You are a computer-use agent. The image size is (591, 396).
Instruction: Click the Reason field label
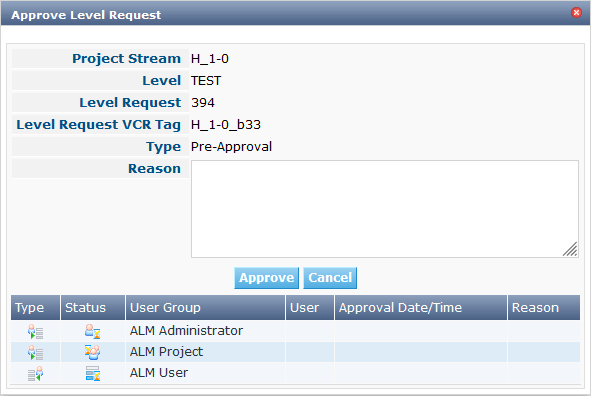point(154,168)
